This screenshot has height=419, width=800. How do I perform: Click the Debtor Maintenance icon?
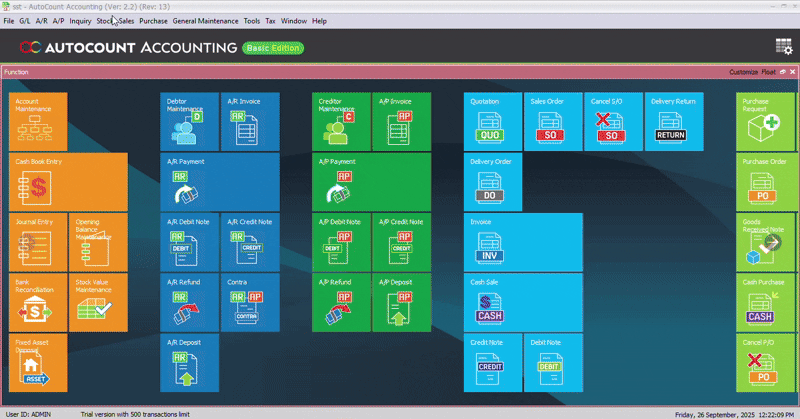pos(190,122)
